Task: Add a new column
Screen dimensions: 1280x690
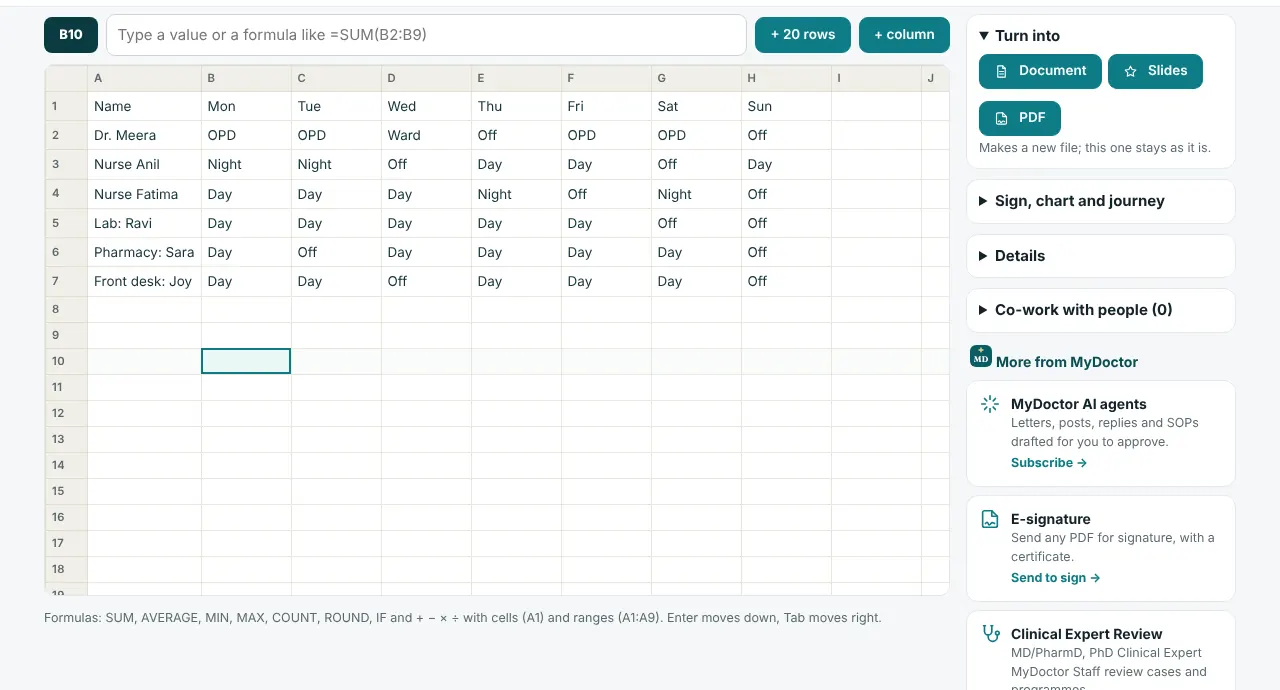Action: (904, 35)
